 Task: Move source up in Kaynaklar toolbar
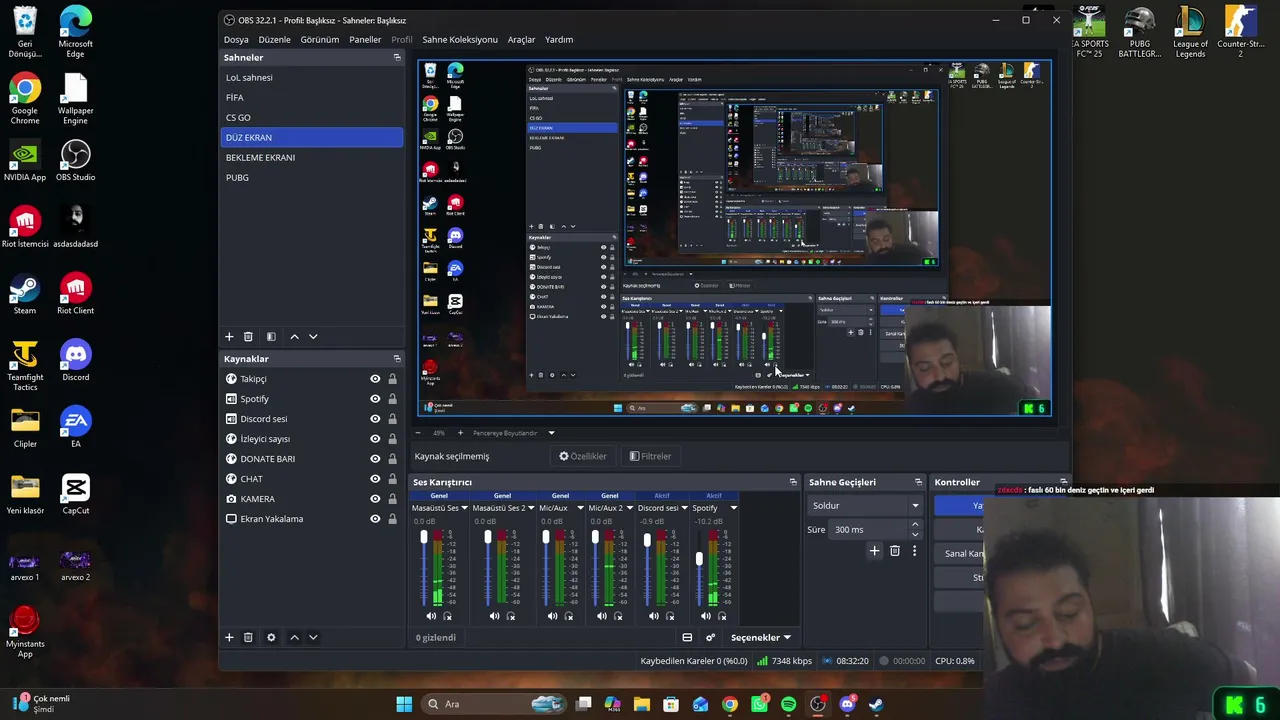point(294,637)
